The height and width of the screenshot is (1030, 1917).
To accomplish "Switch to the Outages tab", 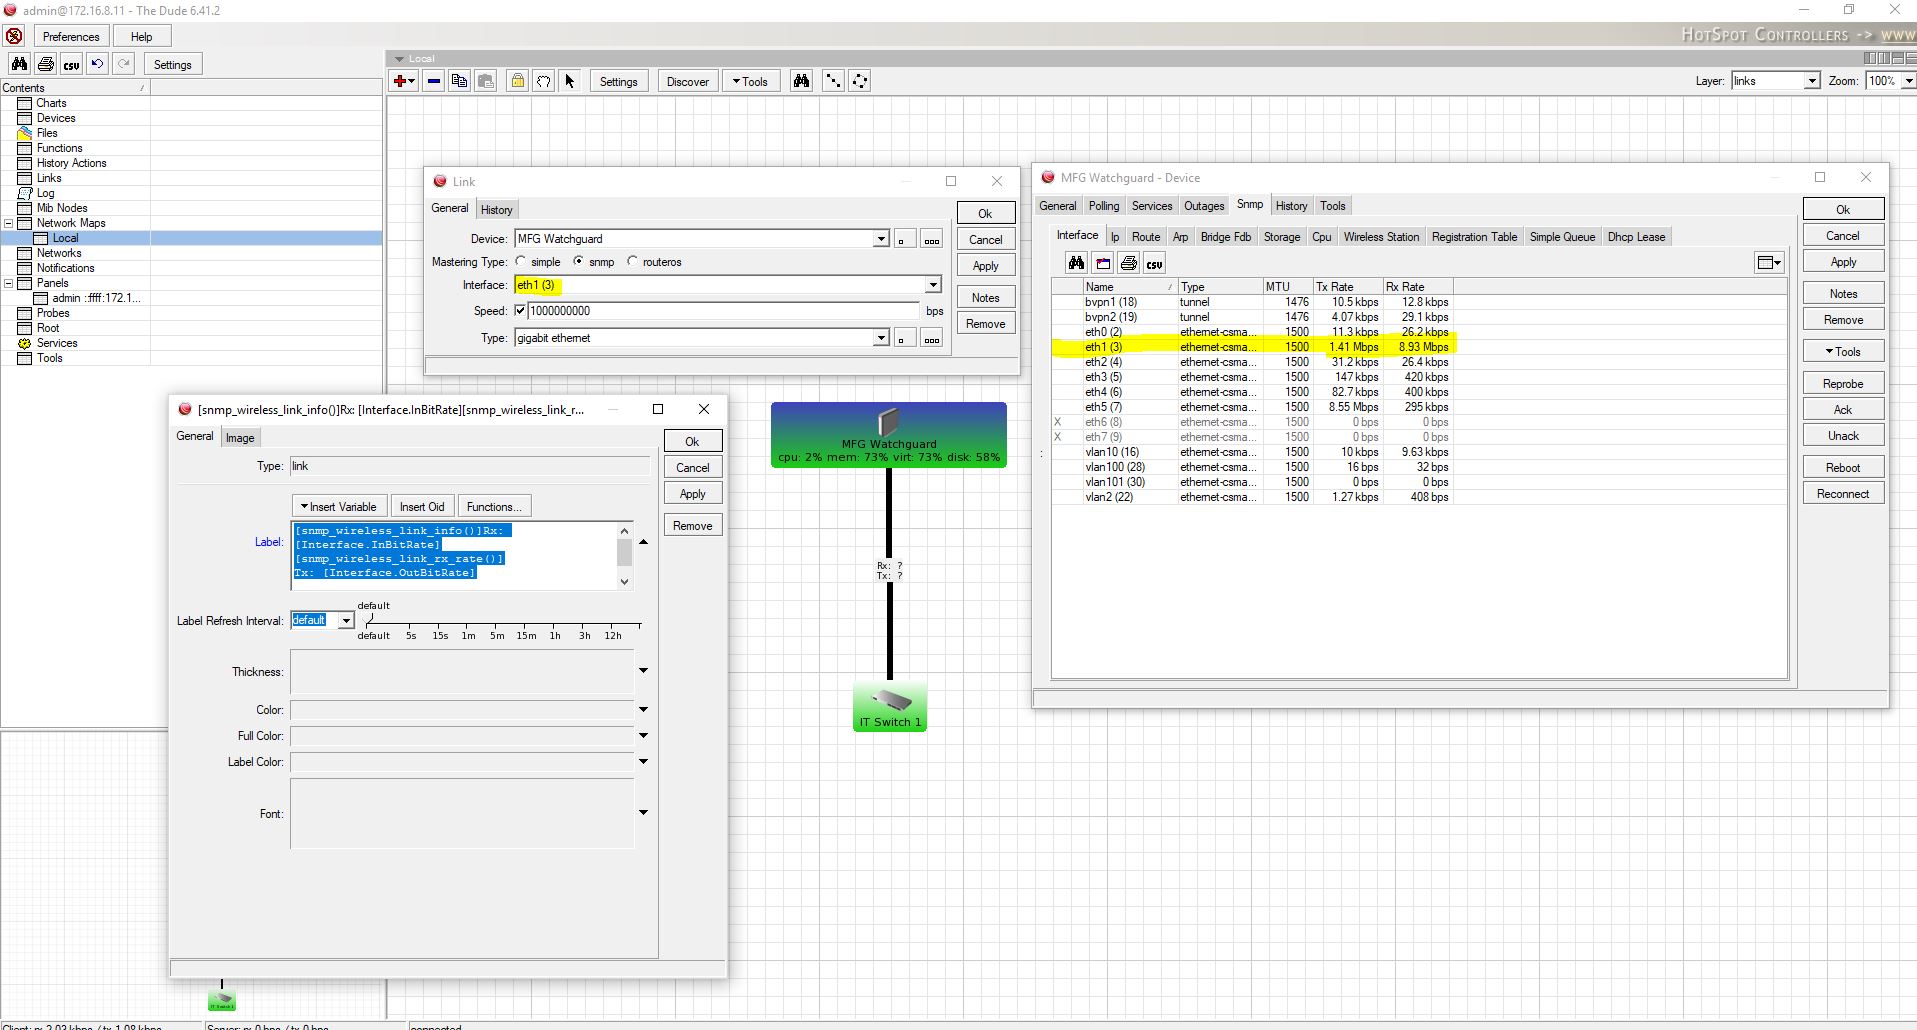I will (1203, 206).
